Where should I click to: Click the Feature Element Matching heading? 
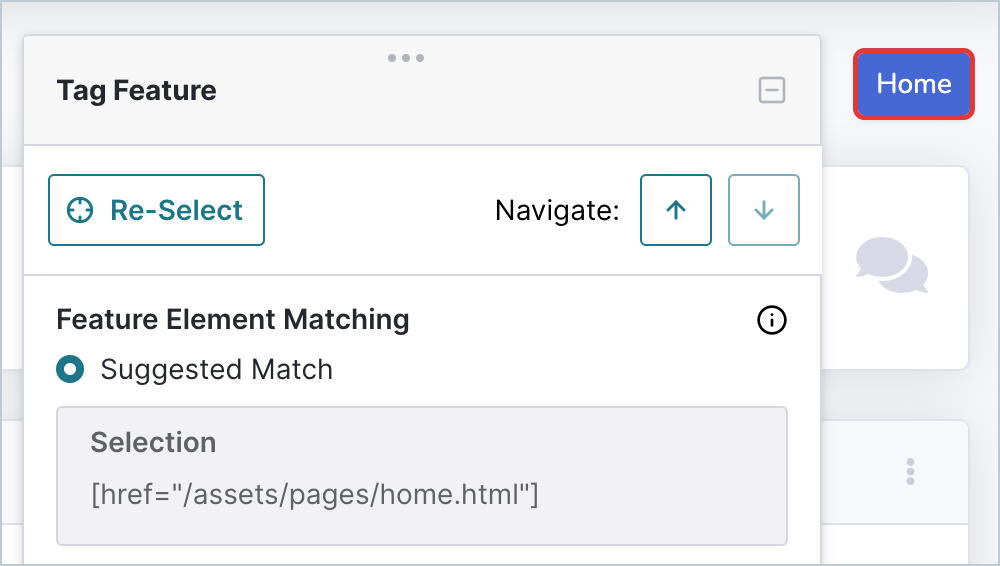tap(233, 320)
